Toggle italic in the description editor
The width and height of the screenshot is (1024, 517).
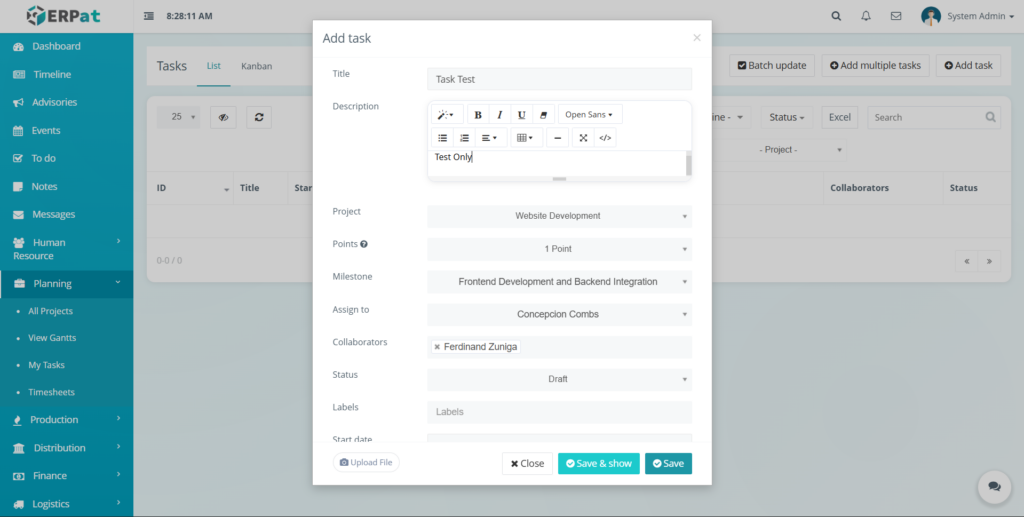[x=500, y=115]
